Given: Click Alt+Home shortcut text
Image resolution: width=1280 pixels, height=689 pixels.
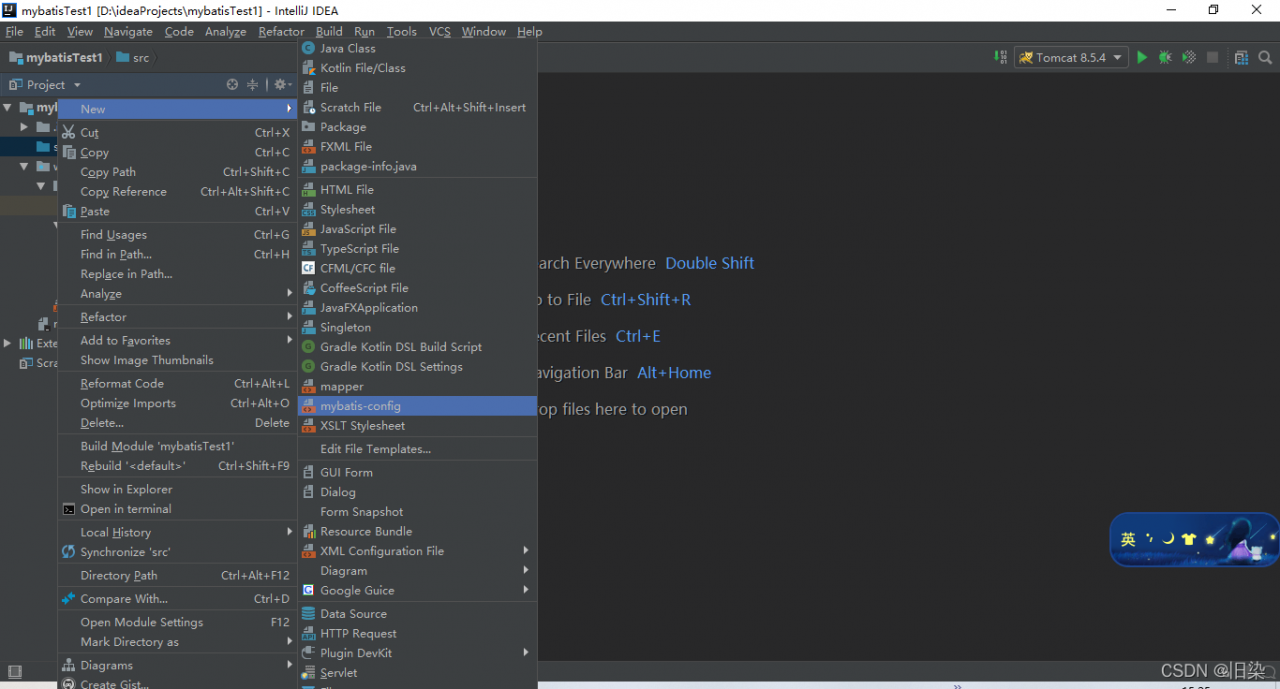Looking at the screenshot, I should pyautogui.click(x=674, y=373).
